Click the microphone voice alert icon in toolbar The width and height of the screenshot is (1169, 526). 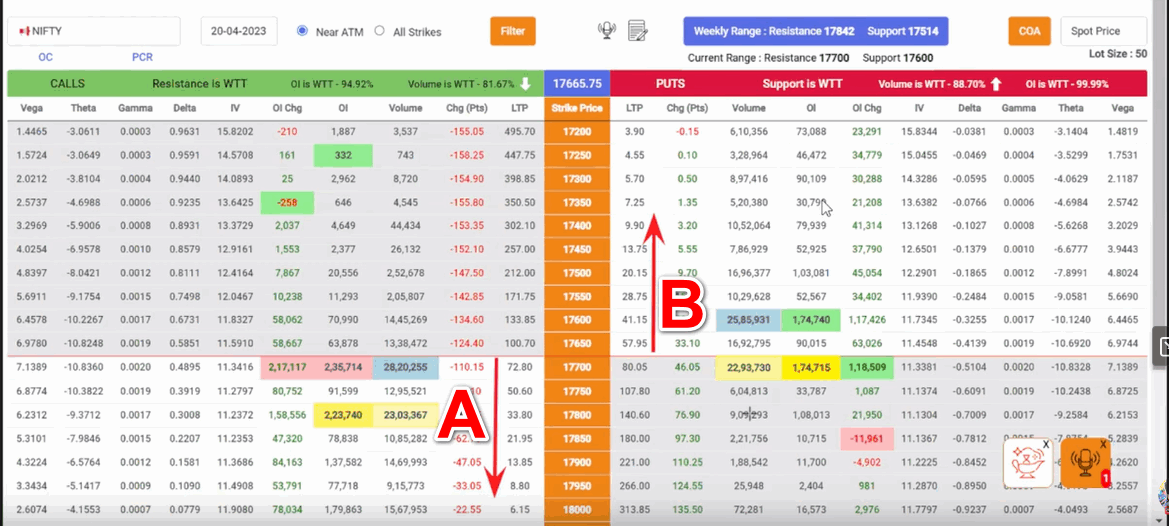coord(606,31)
